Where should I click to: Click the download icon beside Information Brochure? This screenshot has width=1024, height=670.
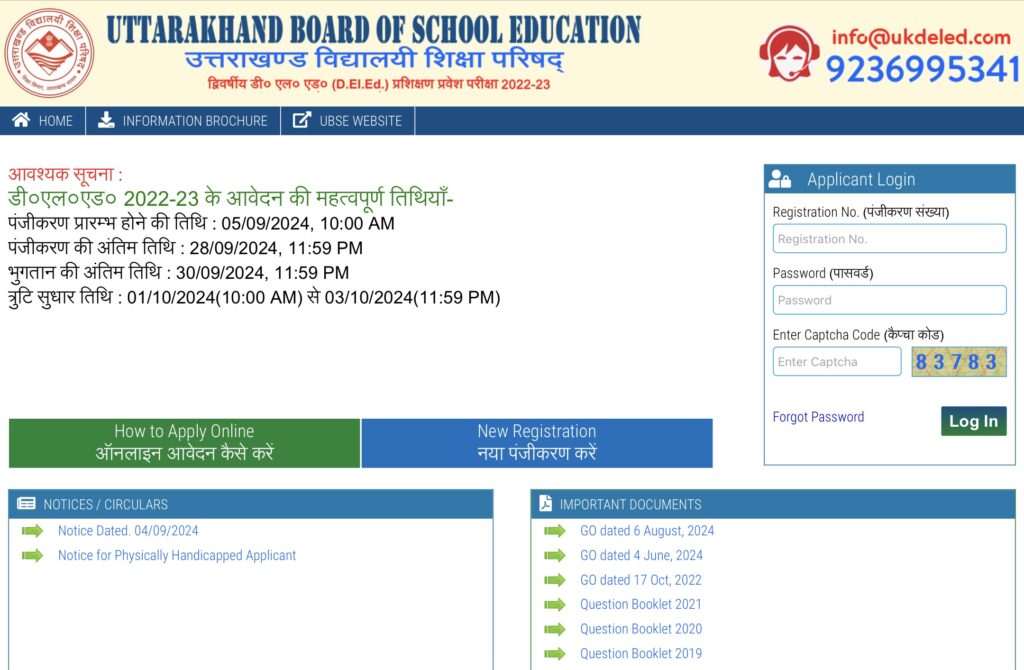pyautogui.click(x=106, y=120)
